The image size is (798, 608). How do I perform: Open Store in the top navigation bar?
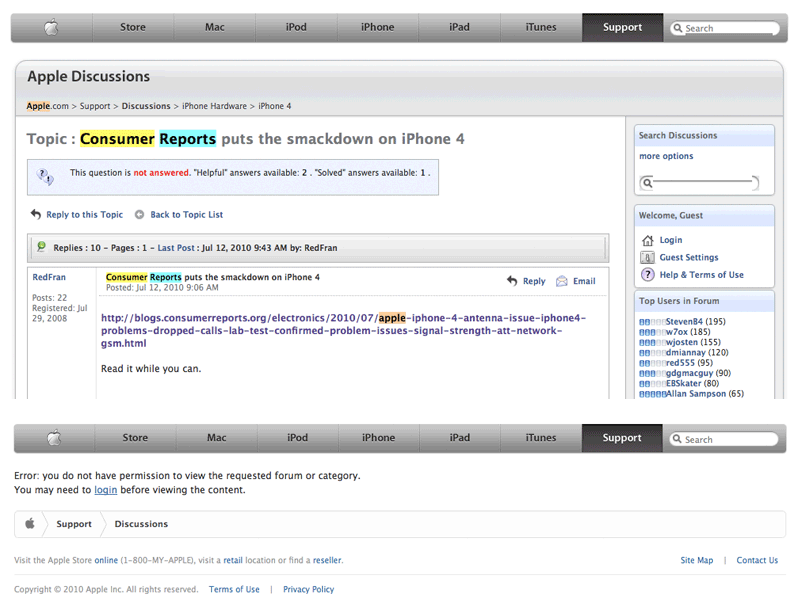point(133,27)
